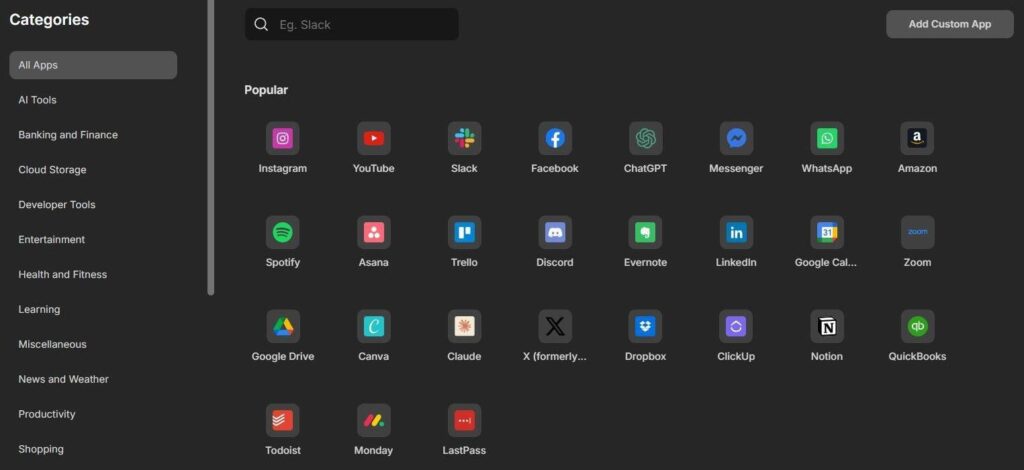
Task: Pick the Notion app icon
Action: tap(827, 326)
